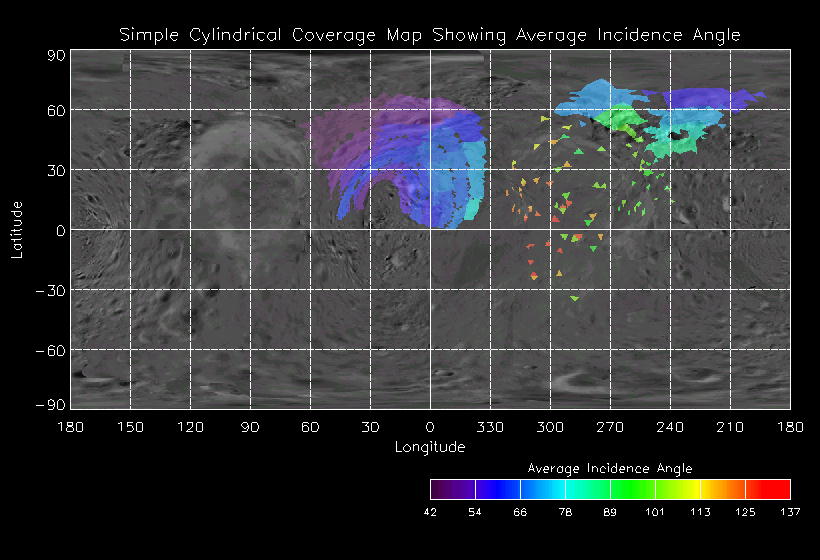Click longitude tick label 30
This screenshot has height=560, width=820.
(370, 427)
